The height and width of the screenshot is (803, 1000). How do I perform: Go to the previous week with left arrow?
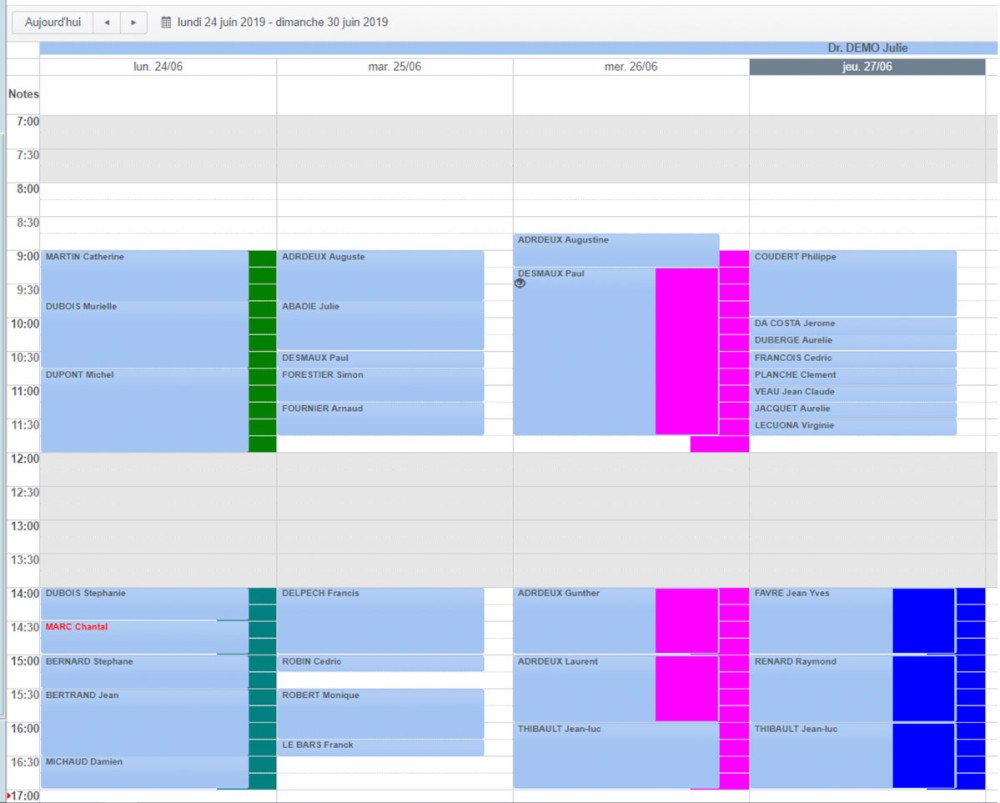click(x=107, y=22)
